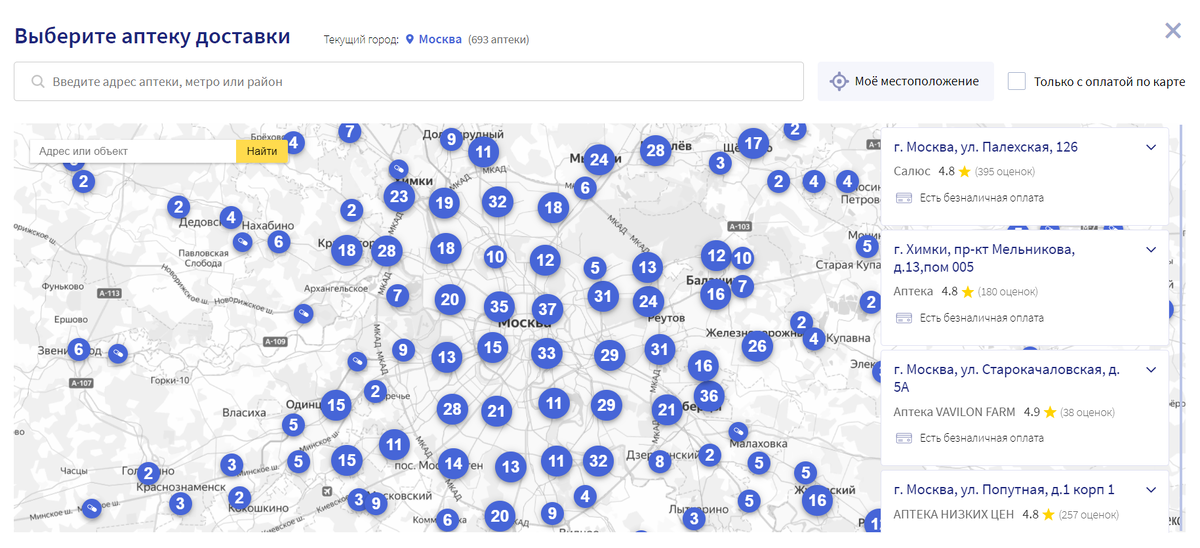Select the cluster marker showing 33
Image resolution: width=1200 pixels, height=548 pixels.
(x=546, y=352)
